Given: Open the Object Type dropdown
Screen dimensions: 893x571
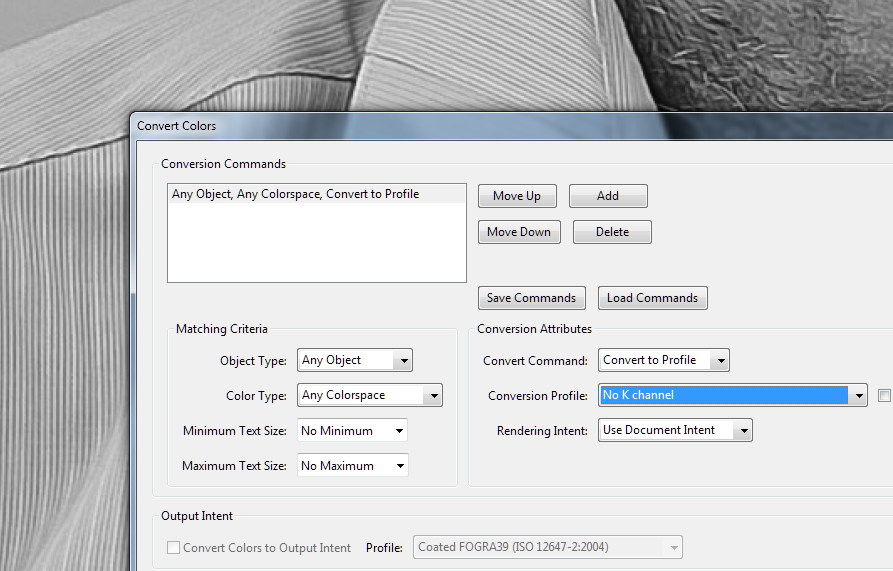Looking at the screenshot, I should pos(354,360).
